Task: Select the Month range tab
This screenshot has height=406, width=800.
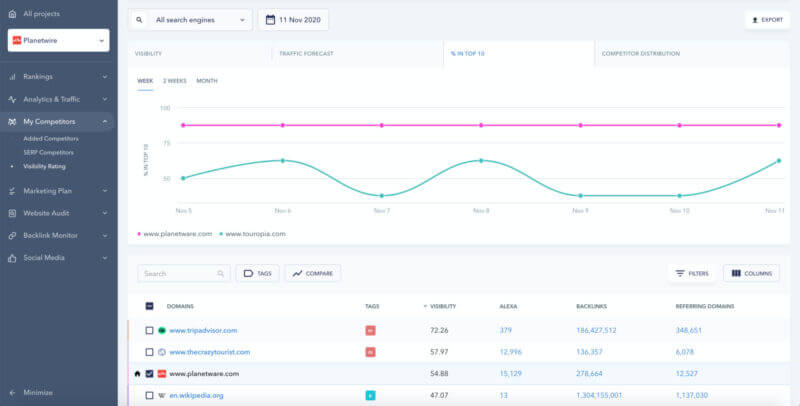Action: 207,81
